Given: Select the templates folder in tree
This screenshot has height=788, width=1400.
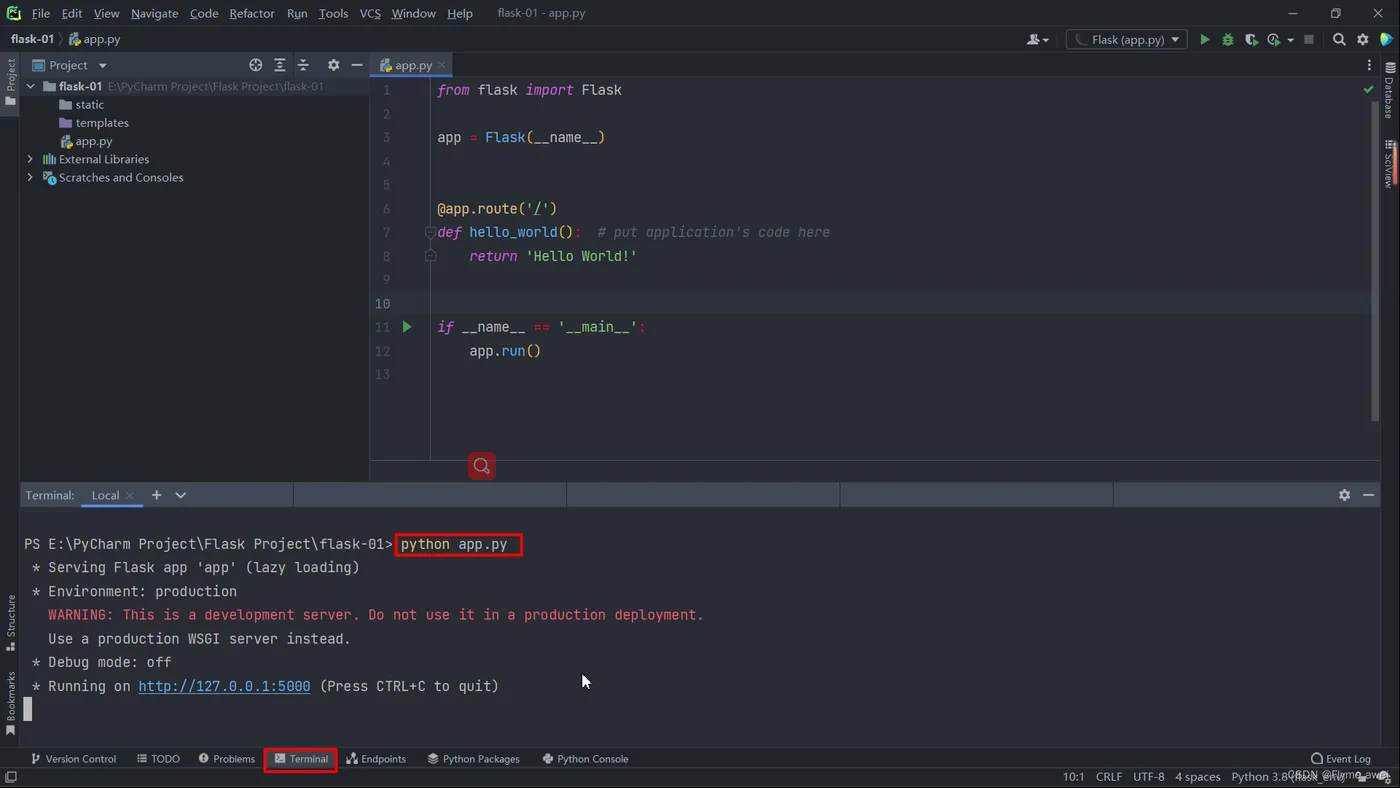Looking at the screenshot, I should 102,123.
